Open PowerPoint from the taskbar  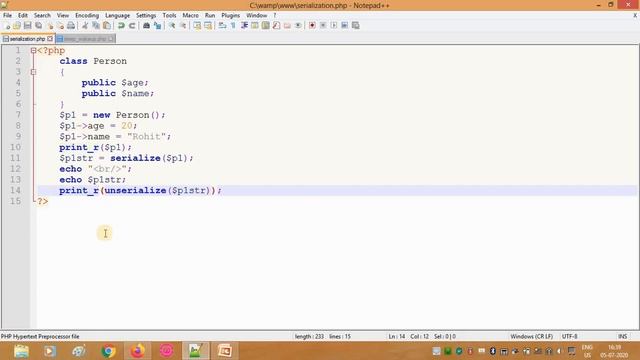[224, 351]
